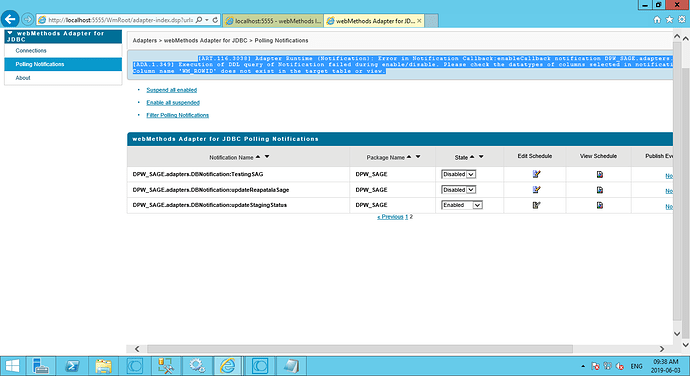690x376 pixels.
Task: Sort State column descending
Action: point(481,157)
